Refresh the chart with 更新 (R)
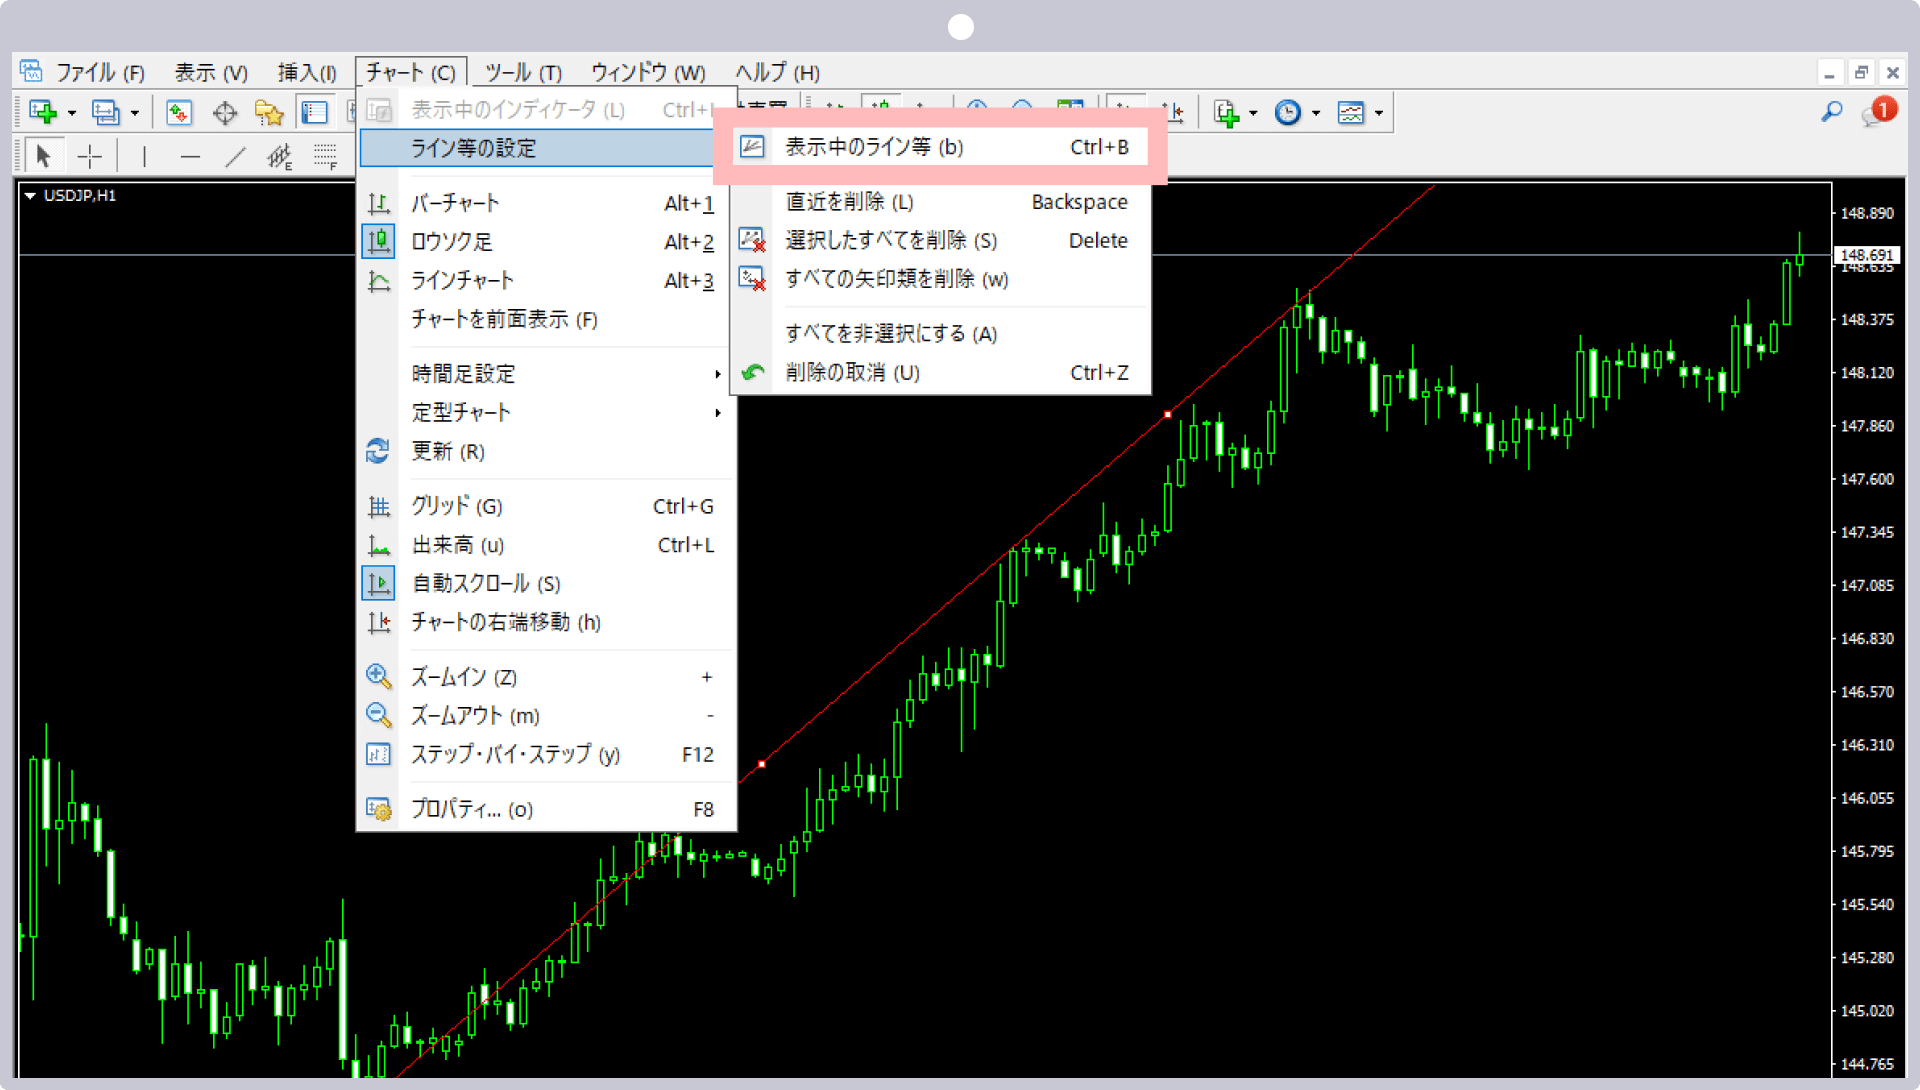This screenshot has height=1090, width=1920. click(x=546, y=451)
